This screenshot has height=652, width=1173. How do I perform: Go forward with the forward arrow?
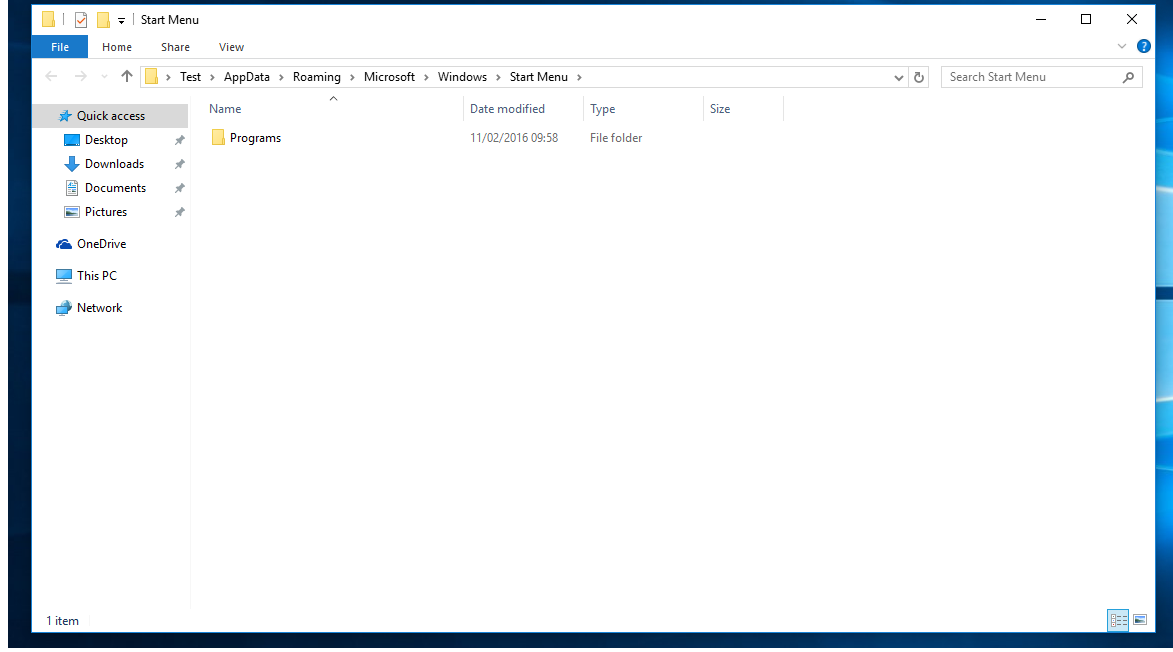[x=80, y=76]
